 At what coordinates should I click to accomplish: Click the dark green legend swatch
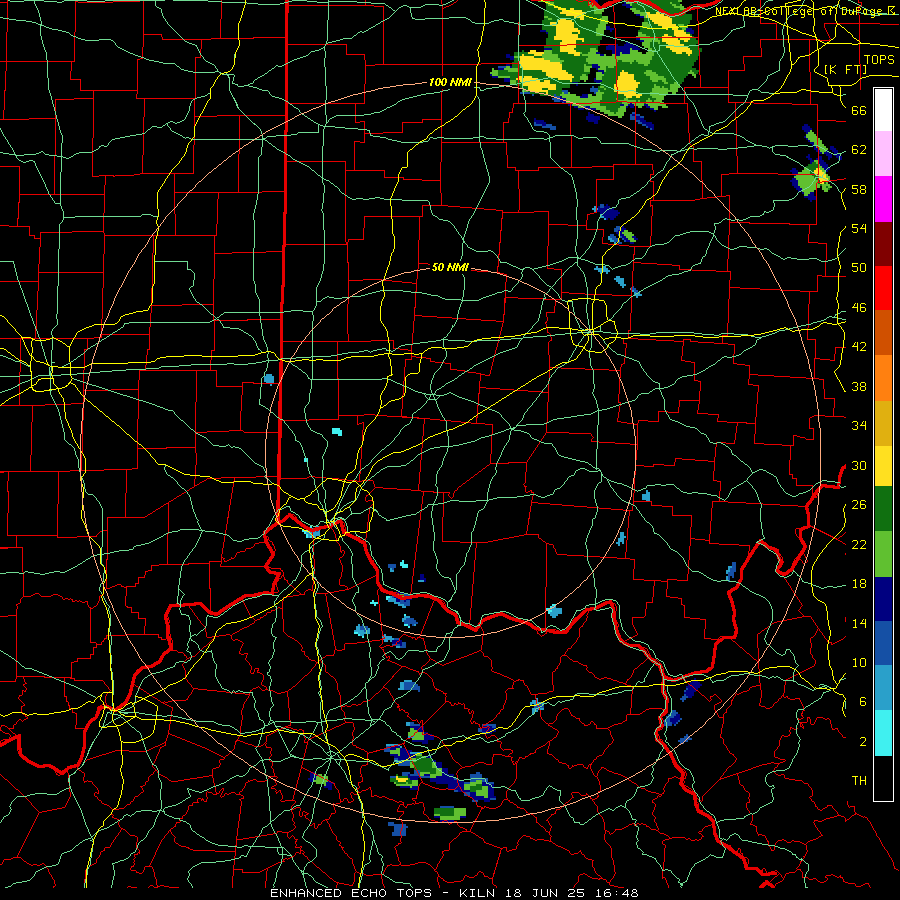coord(883,509)
